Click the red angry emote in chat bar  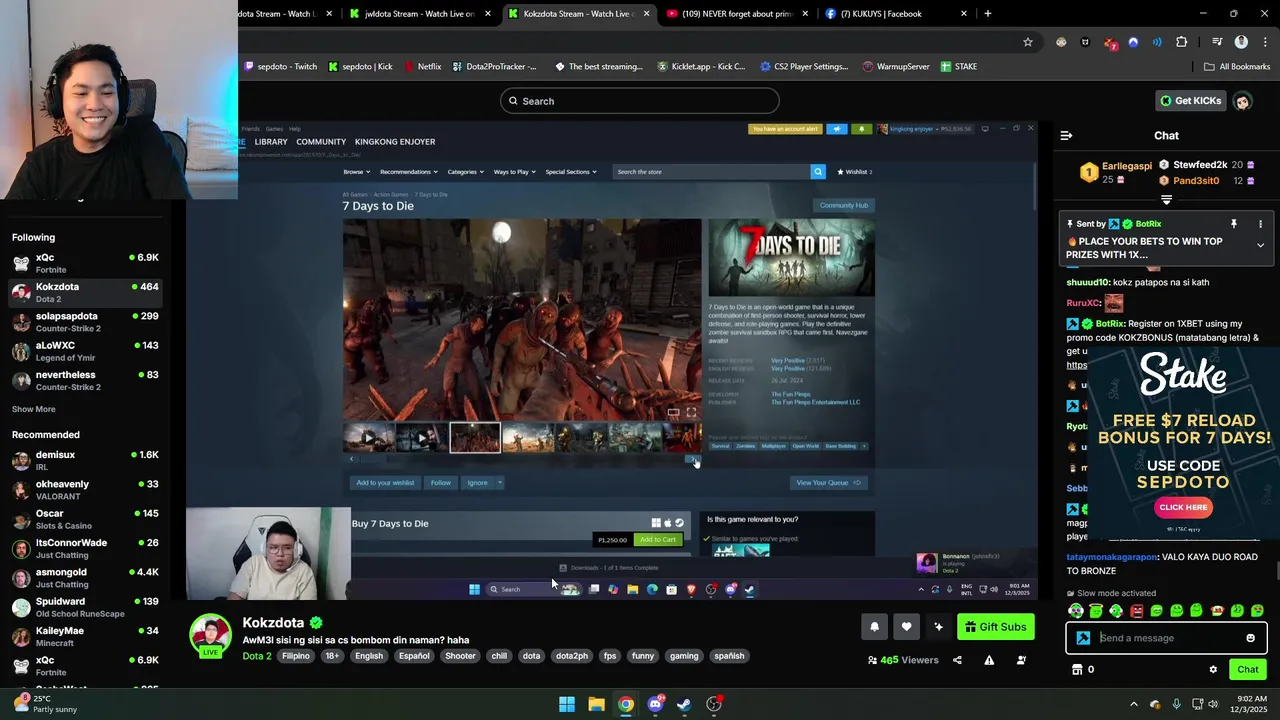point(1136,611)
